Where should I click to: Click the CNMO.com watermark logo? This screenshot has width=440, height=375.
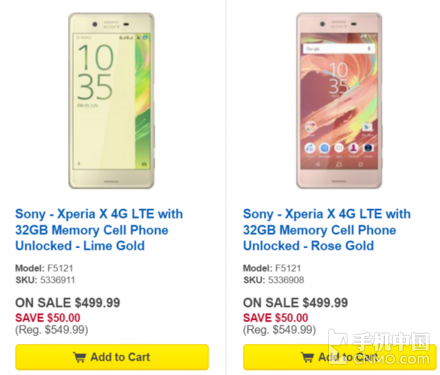379,347
